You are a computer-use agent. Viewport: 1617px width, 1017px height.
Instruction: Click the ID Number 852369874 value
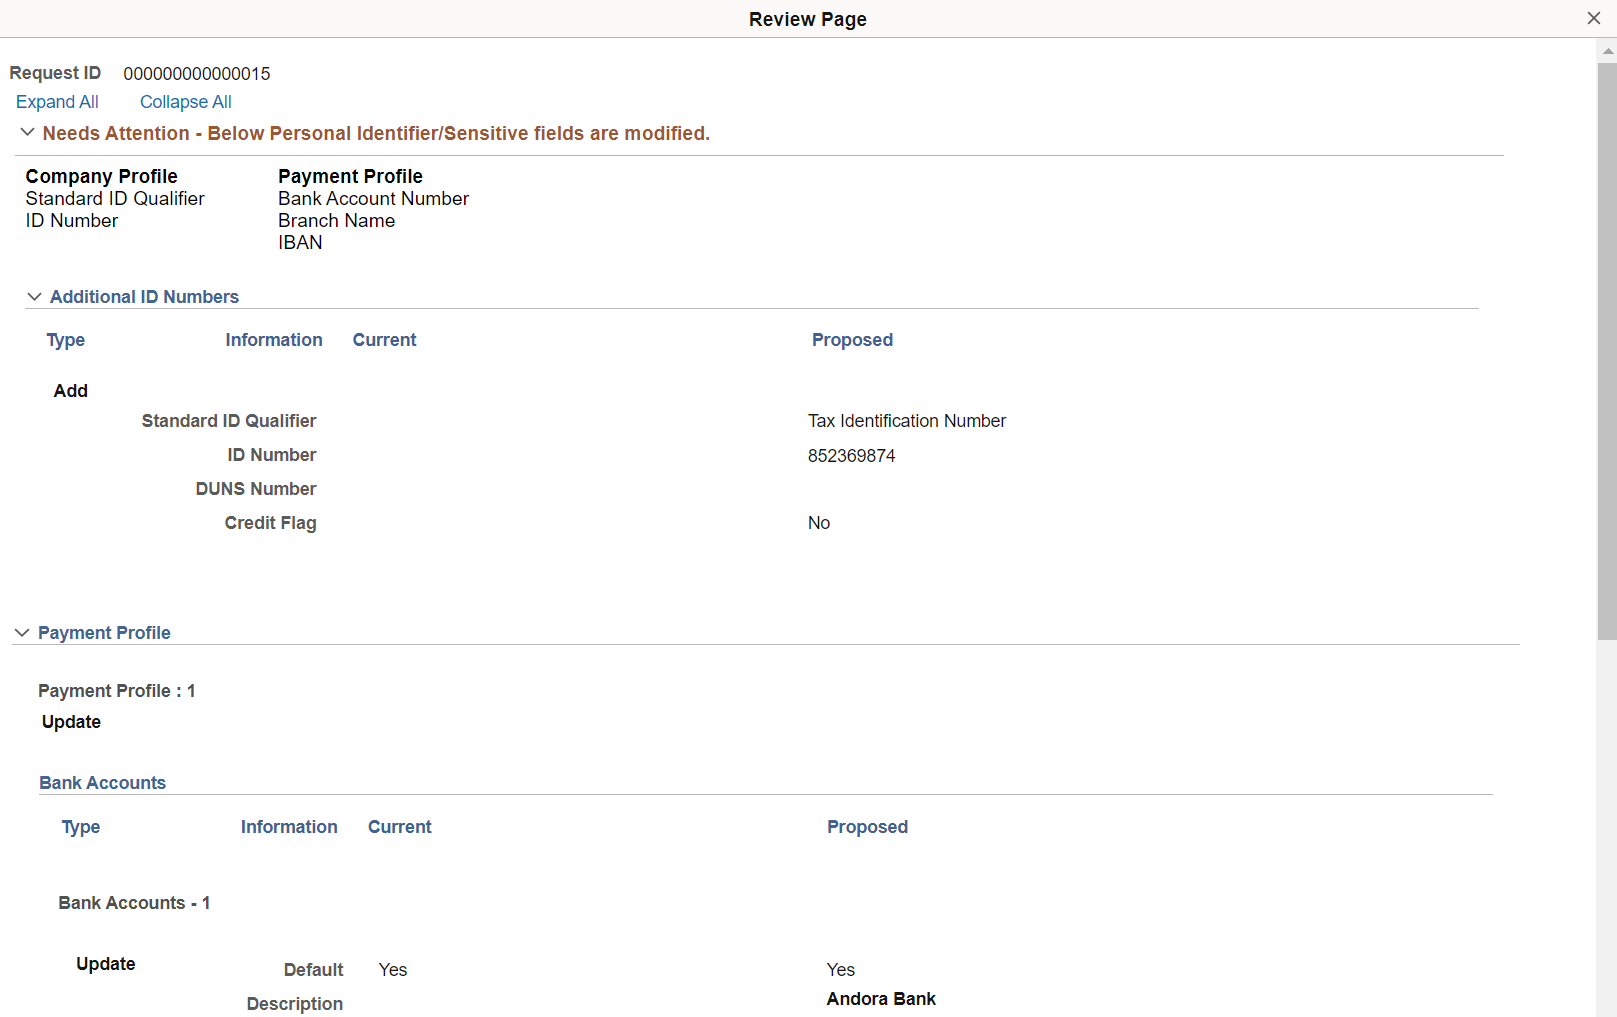tap(851, 455)
